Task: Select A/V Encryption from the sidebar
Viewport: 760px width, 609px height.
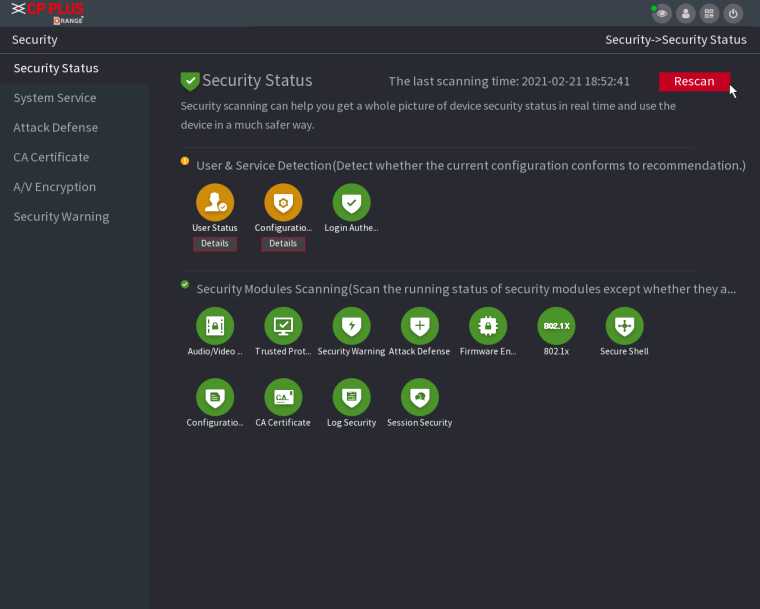Action: point(55,187)
